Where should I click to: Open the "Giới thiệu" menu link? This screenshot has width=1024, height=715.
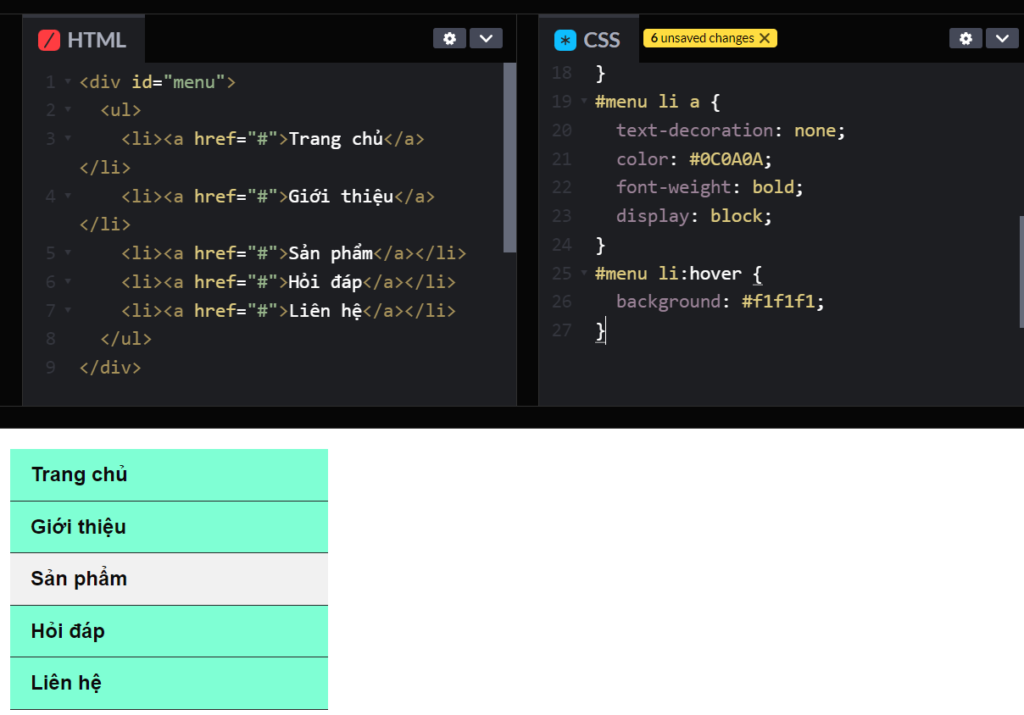pyautogui.click(x=79, y=526)
